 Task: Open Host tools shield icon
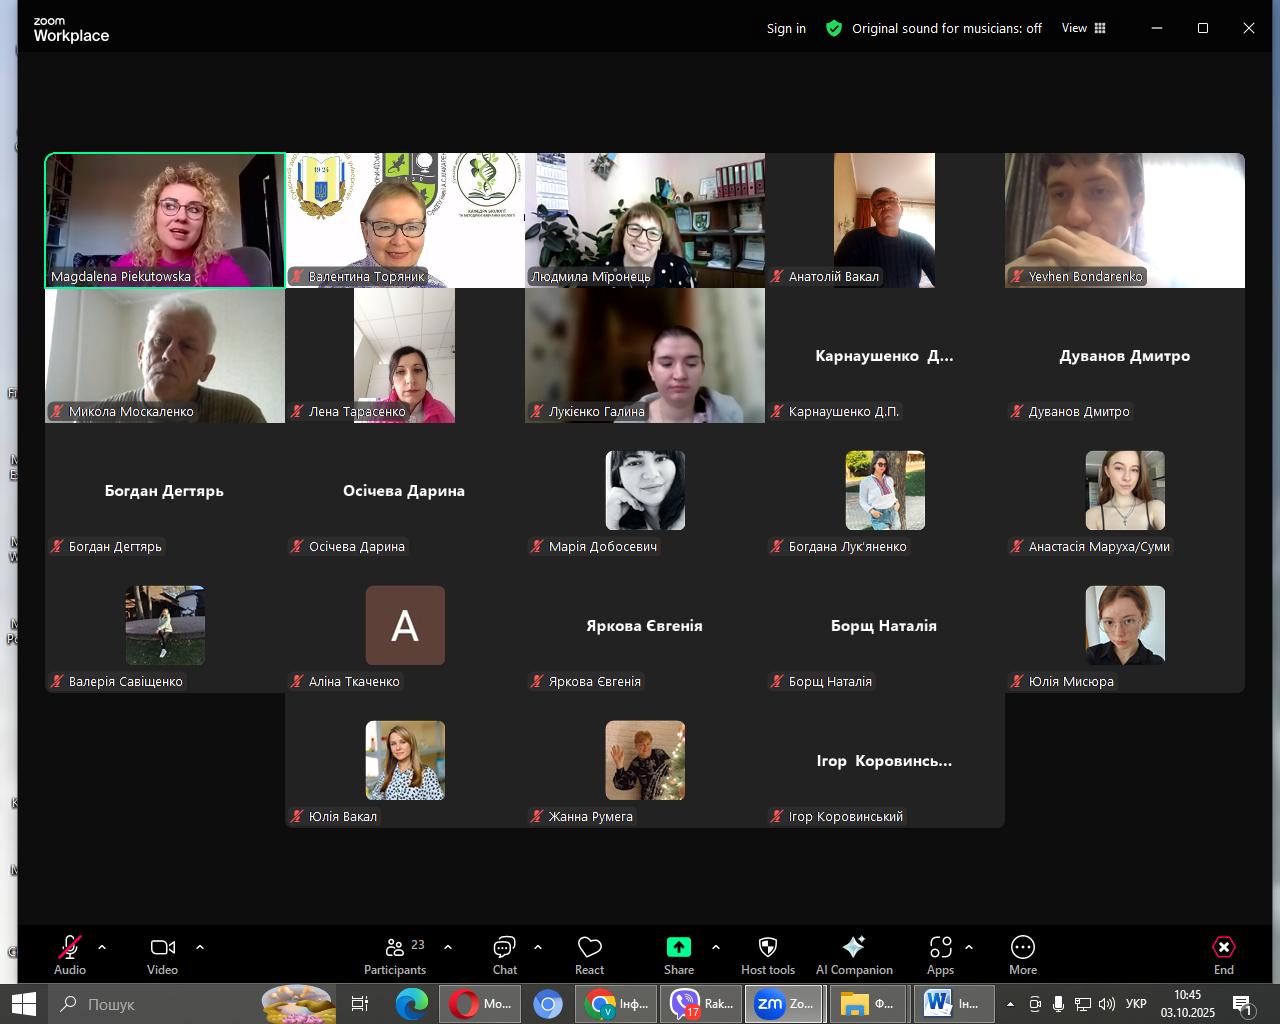coord(767,955)
